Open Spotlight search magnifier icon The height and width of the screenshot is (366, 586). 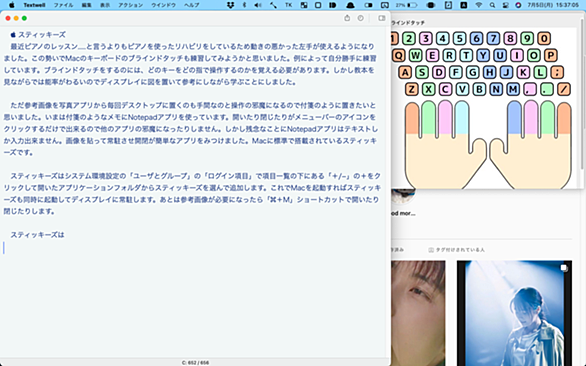[x=492, y=5]
